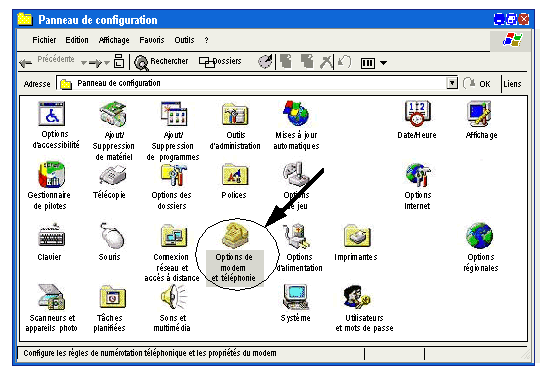Click the address field Panneau de configuration
This screenshot has height=372, width=552.
coord(252,83)
